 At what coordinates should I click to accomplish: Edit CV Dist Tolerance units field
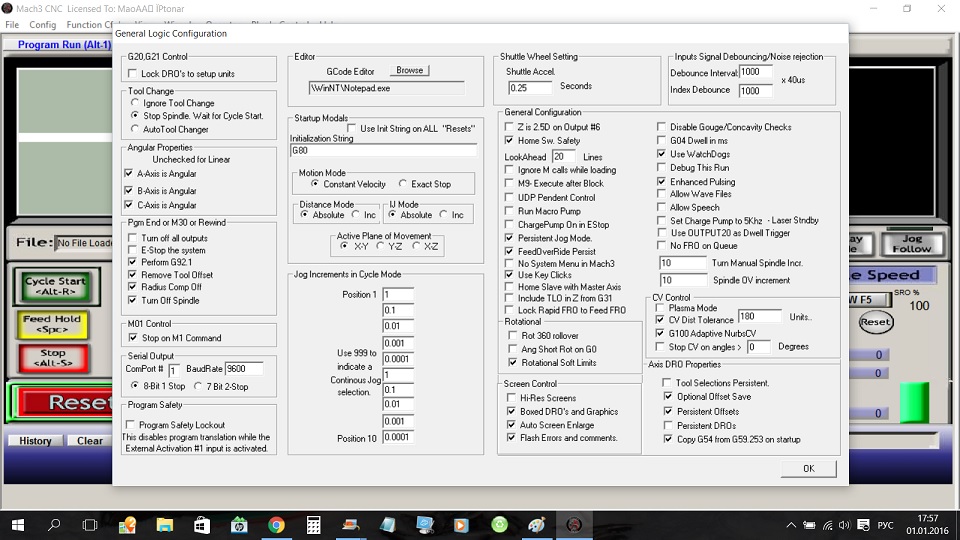(x=760, y=317)
